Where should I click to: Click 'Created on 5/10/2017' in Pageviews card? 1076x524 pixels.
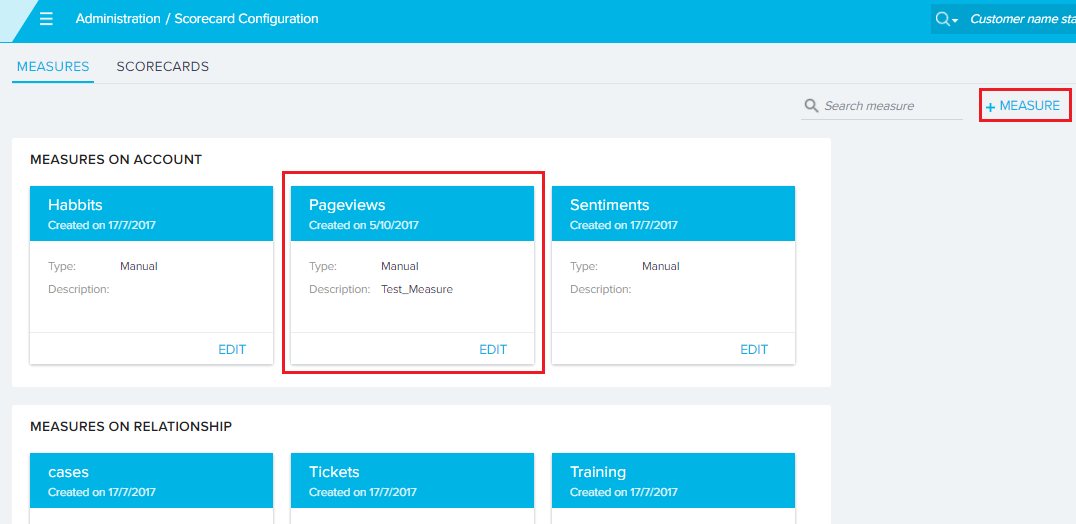point(364,225)
